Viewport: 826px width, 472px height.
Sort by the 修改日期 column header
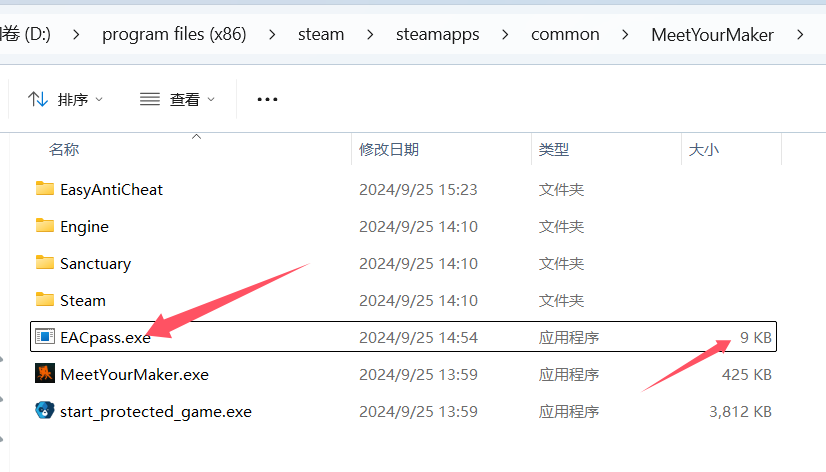point(389,150)
